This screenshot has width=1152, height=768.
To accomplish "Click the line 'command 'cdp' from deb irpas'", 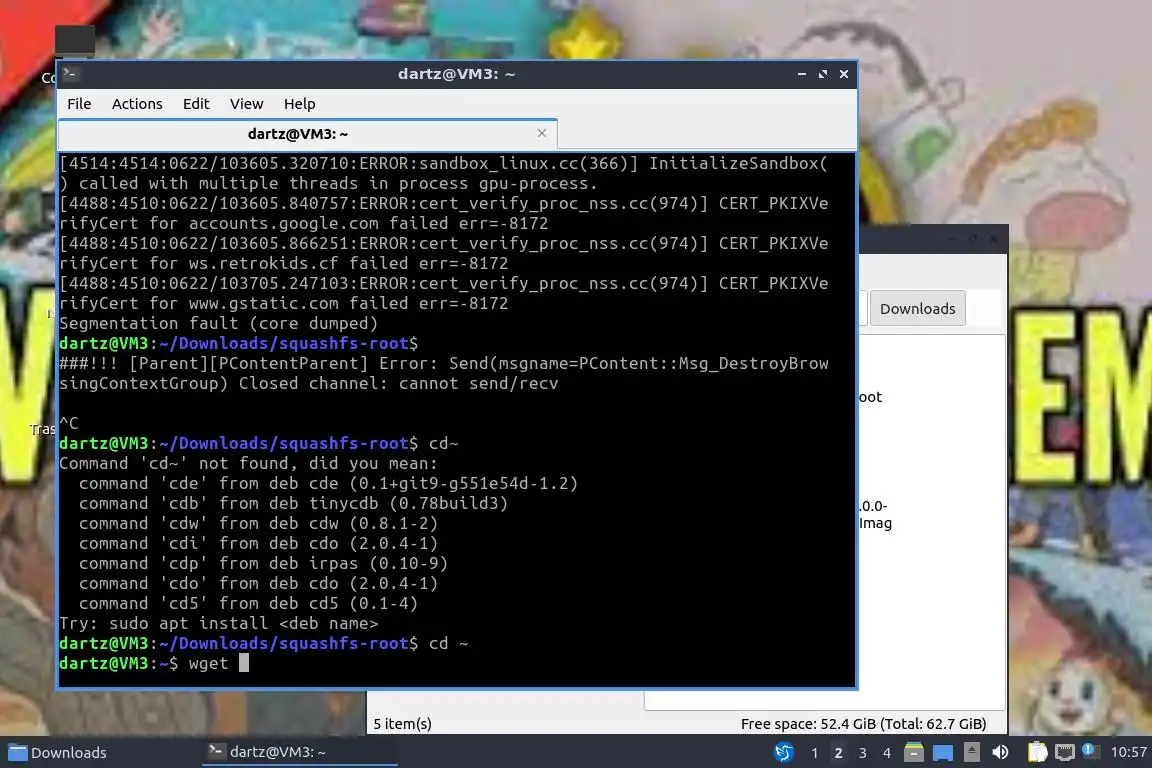I will [263, 564].
